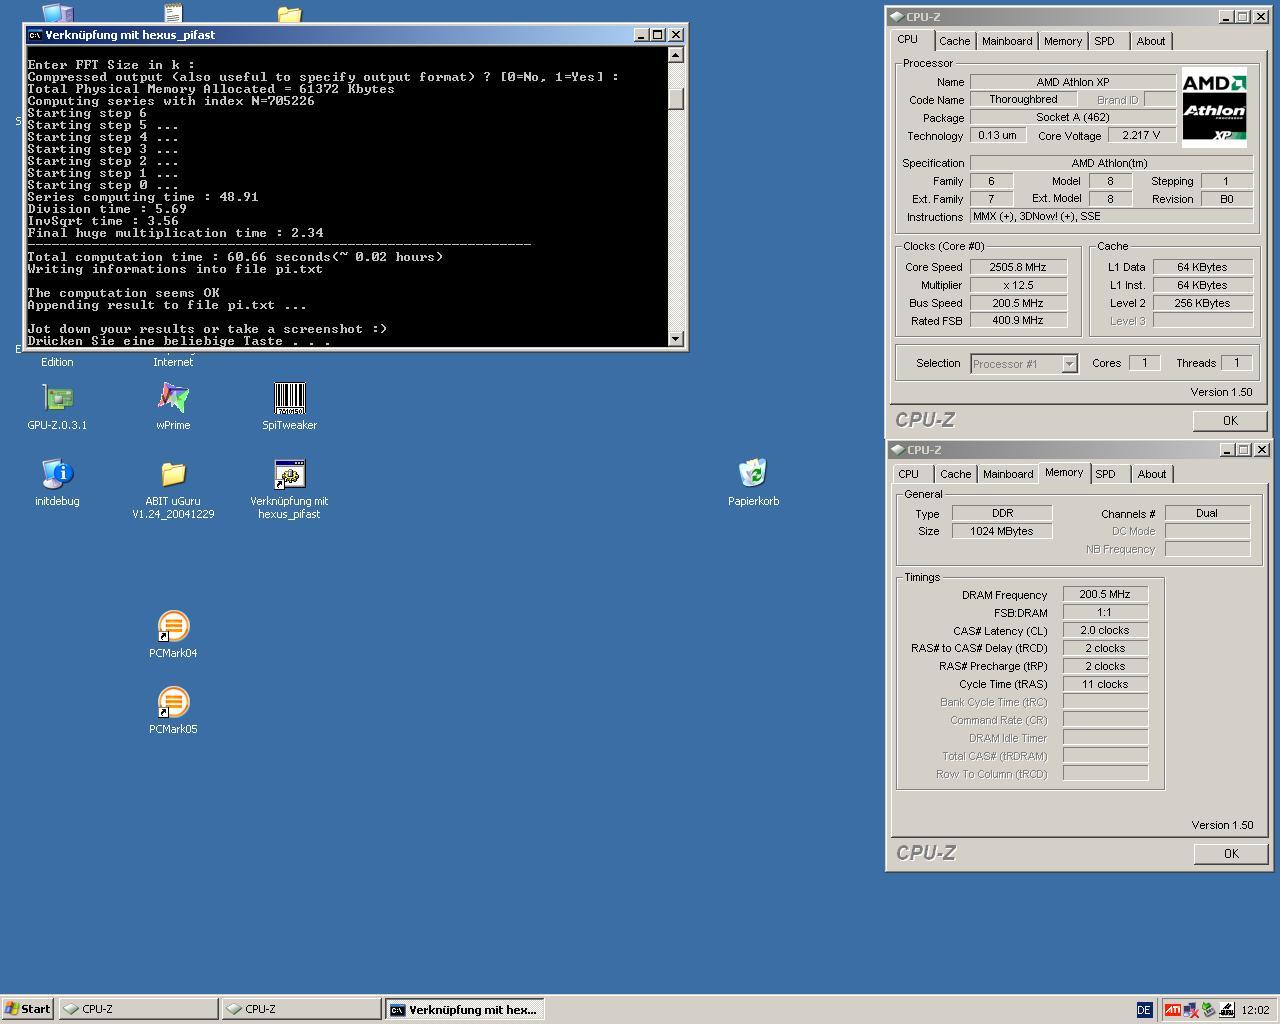The height and width of the screenshot is (1024, 1280).
Task: Click the DRAM Frequency value 200.5 MHz
Action: point(1105,594)
